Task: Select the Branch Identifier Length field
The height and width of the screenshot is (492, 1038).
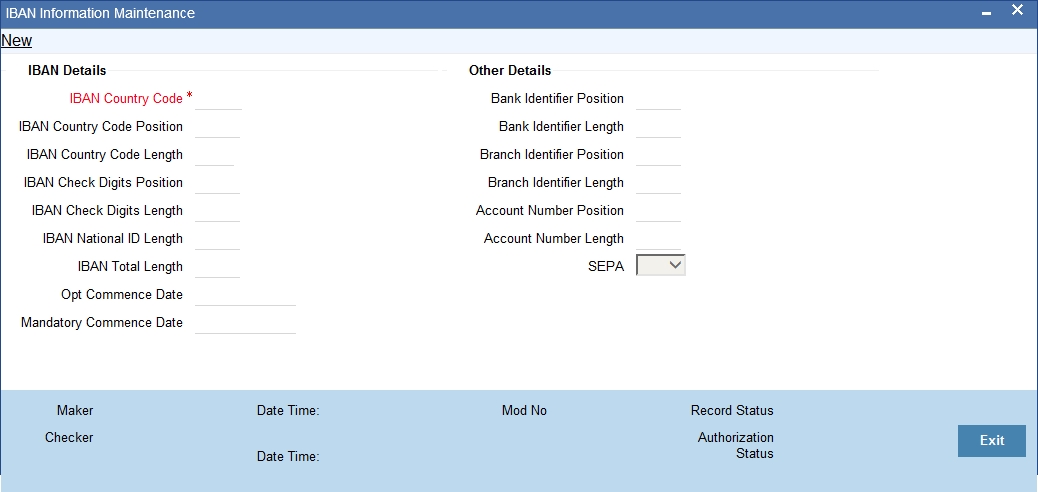Action: (x=658, y=183)
